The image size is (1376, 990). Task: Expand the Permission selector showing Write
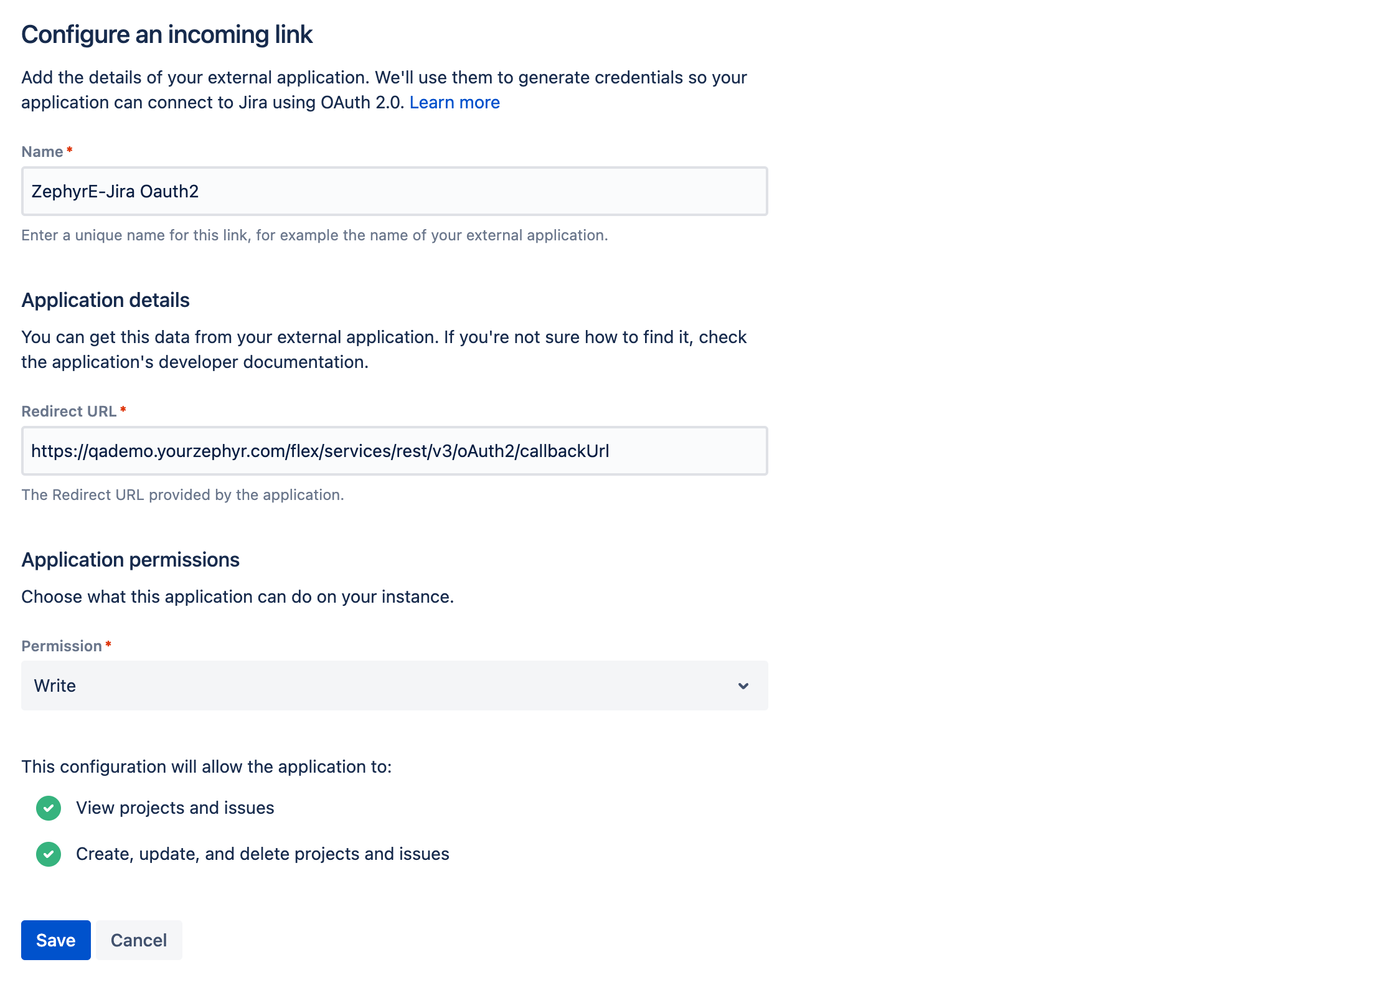click(x=394, y=686)
